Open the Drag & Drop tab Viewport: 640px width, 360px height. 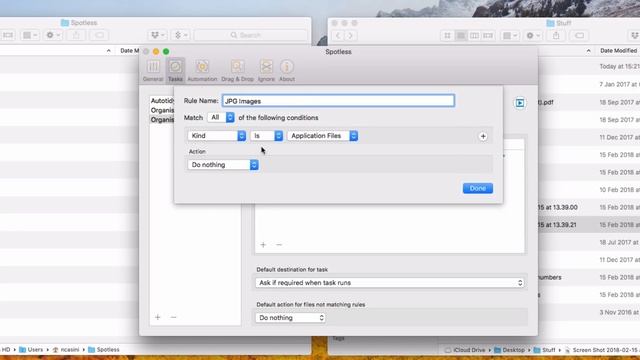(238, 70)
